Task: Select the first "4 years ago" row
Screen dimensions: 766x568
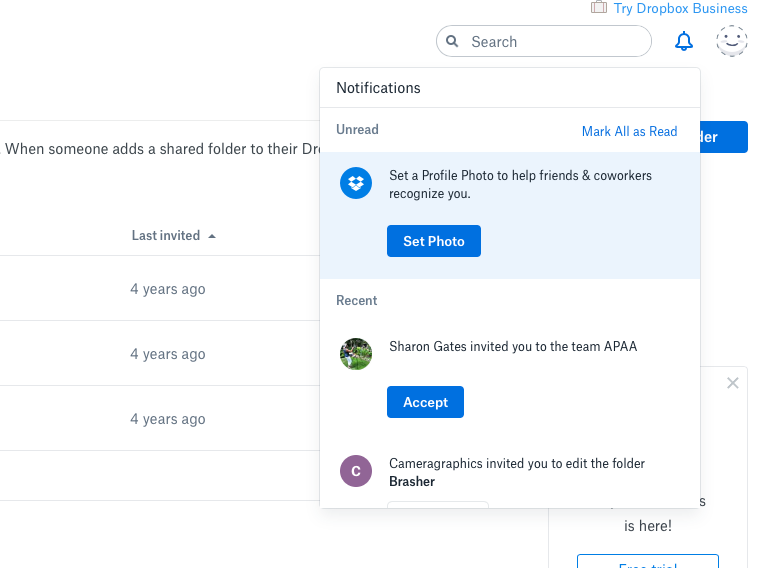Action: pos(168,289)
